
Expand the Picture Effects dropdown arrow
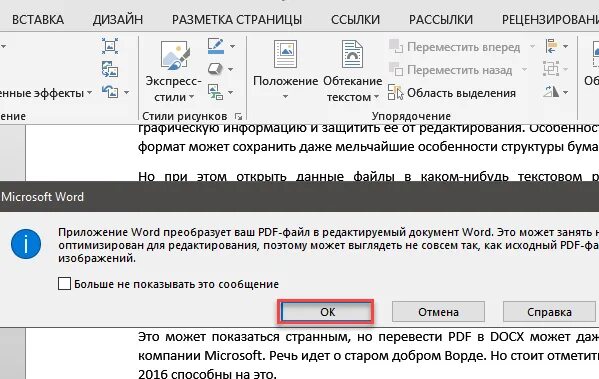coord(231,70)
